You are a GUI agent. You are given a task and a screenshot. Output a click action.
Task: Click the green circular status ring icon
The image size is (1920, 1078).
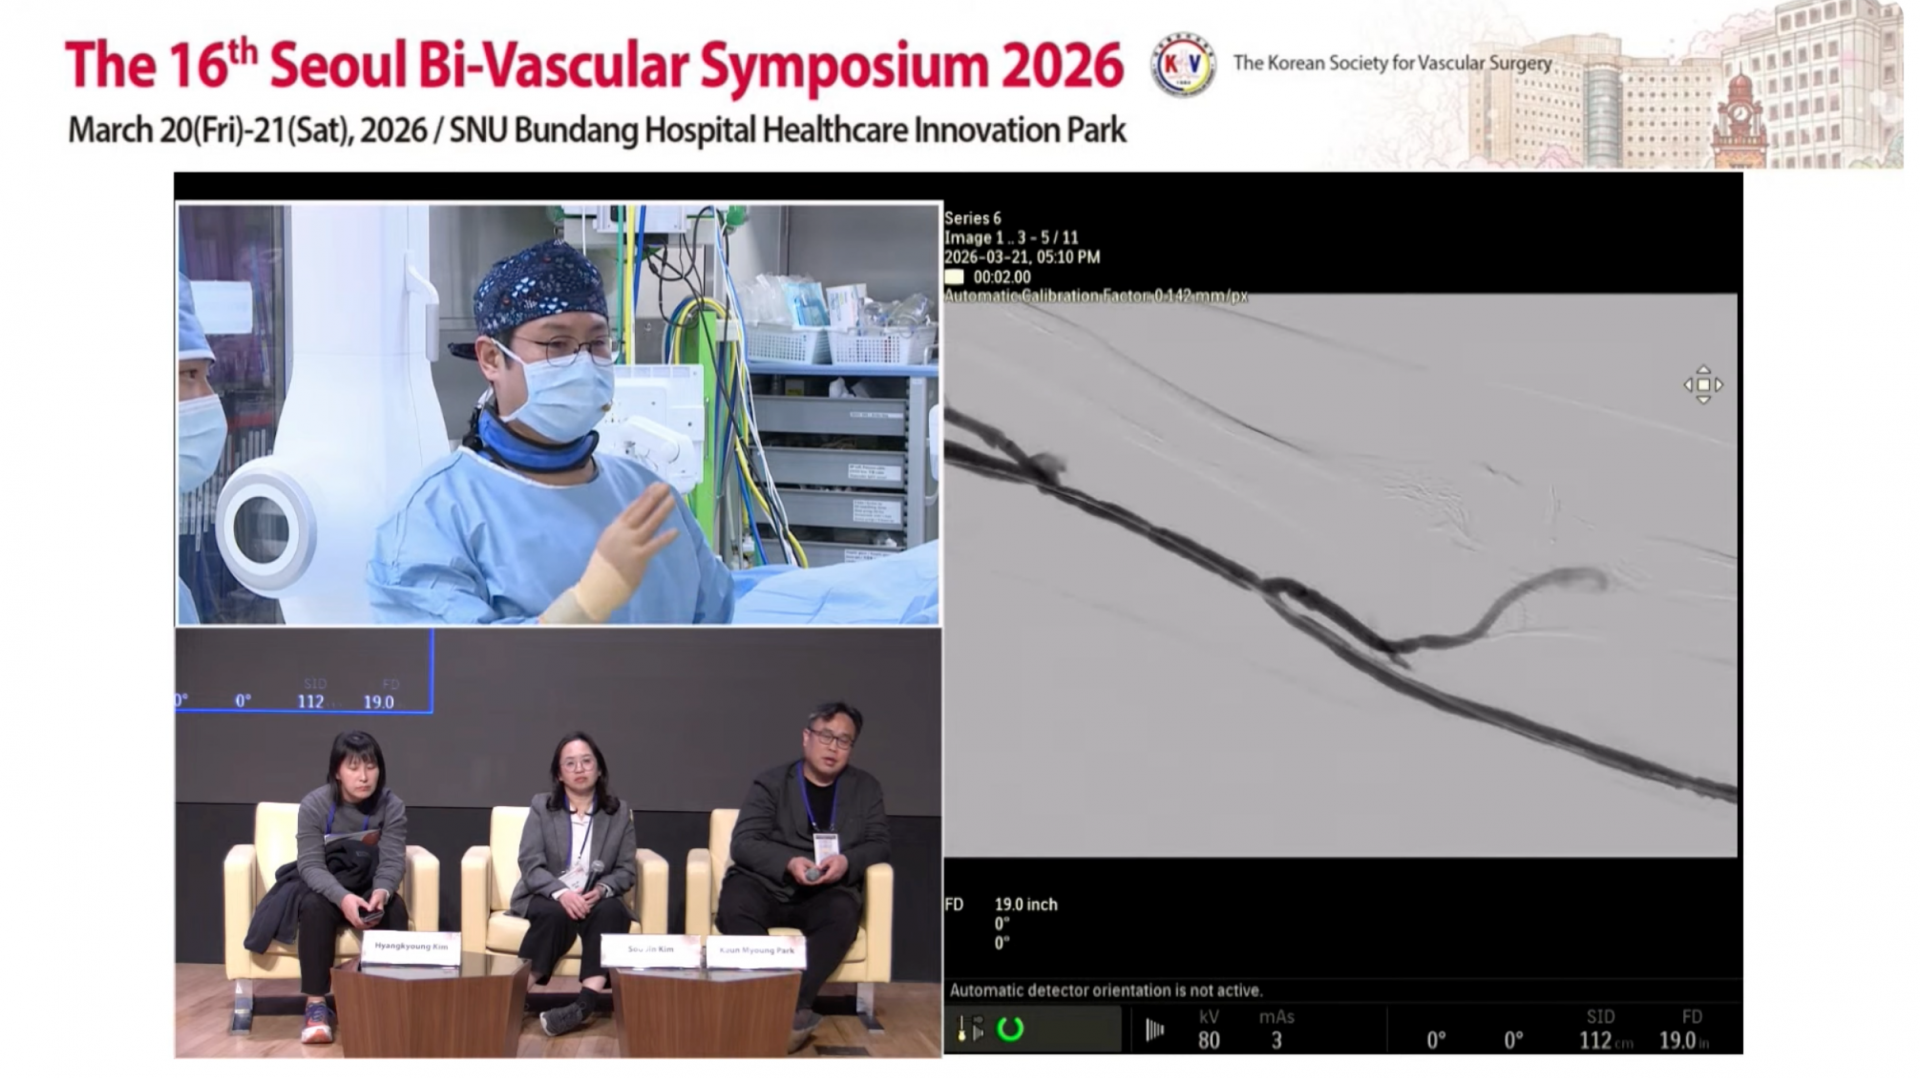[x=1010, y=1029]
